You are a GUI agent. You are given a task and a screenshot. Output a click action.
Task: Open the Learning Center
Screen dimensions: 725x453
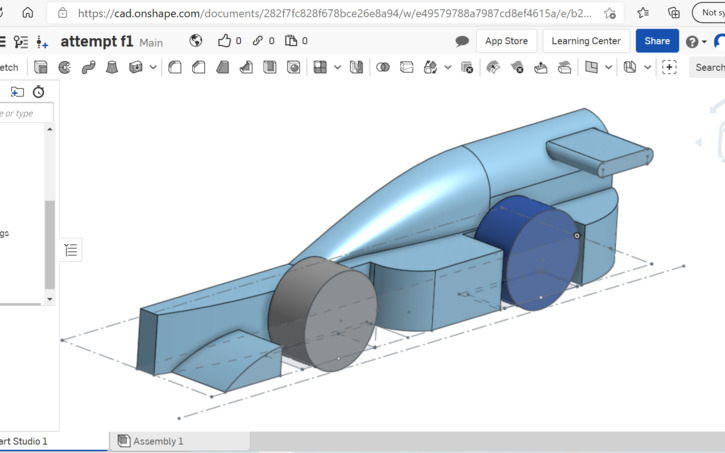[586, 41]
